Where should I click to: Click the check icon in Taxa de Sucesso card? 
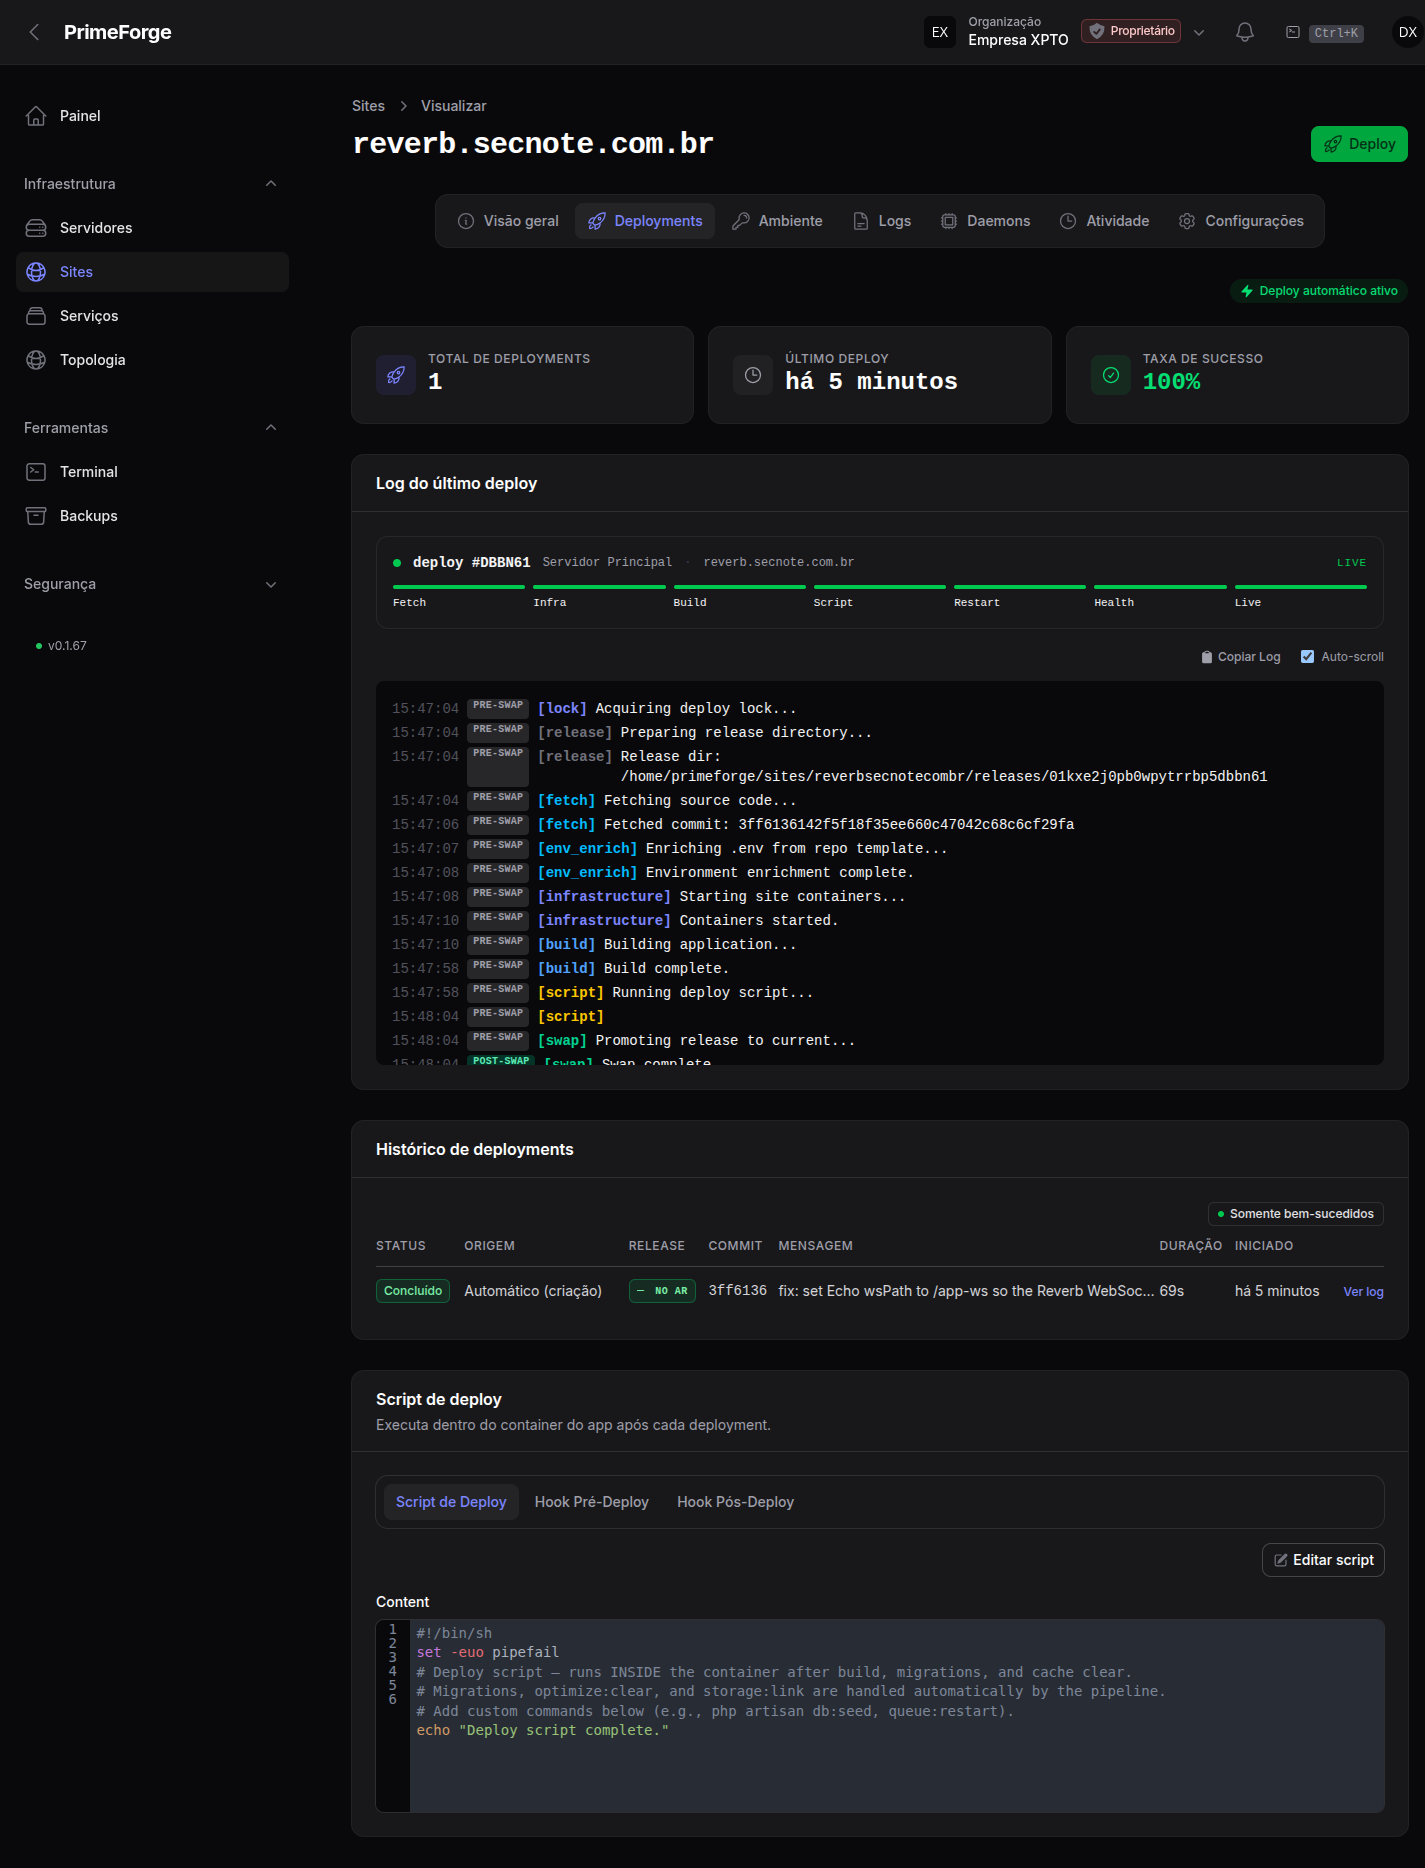[1111, 375]
